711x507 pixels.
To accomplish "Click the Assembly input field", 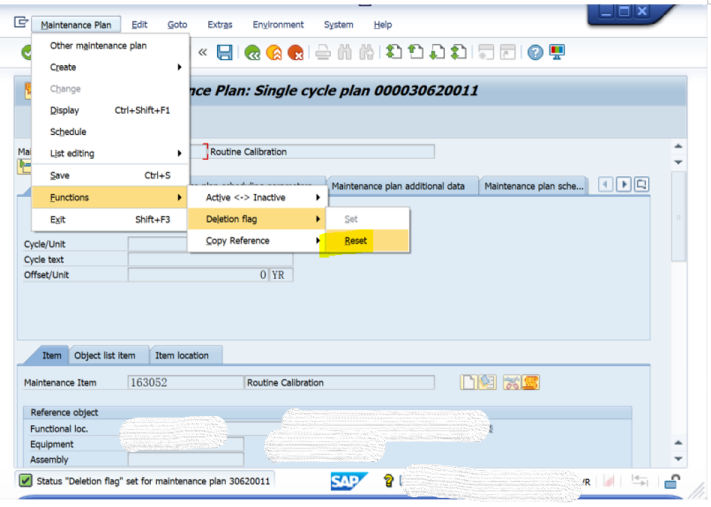I will pyautogui.click(x=186, y=459).
